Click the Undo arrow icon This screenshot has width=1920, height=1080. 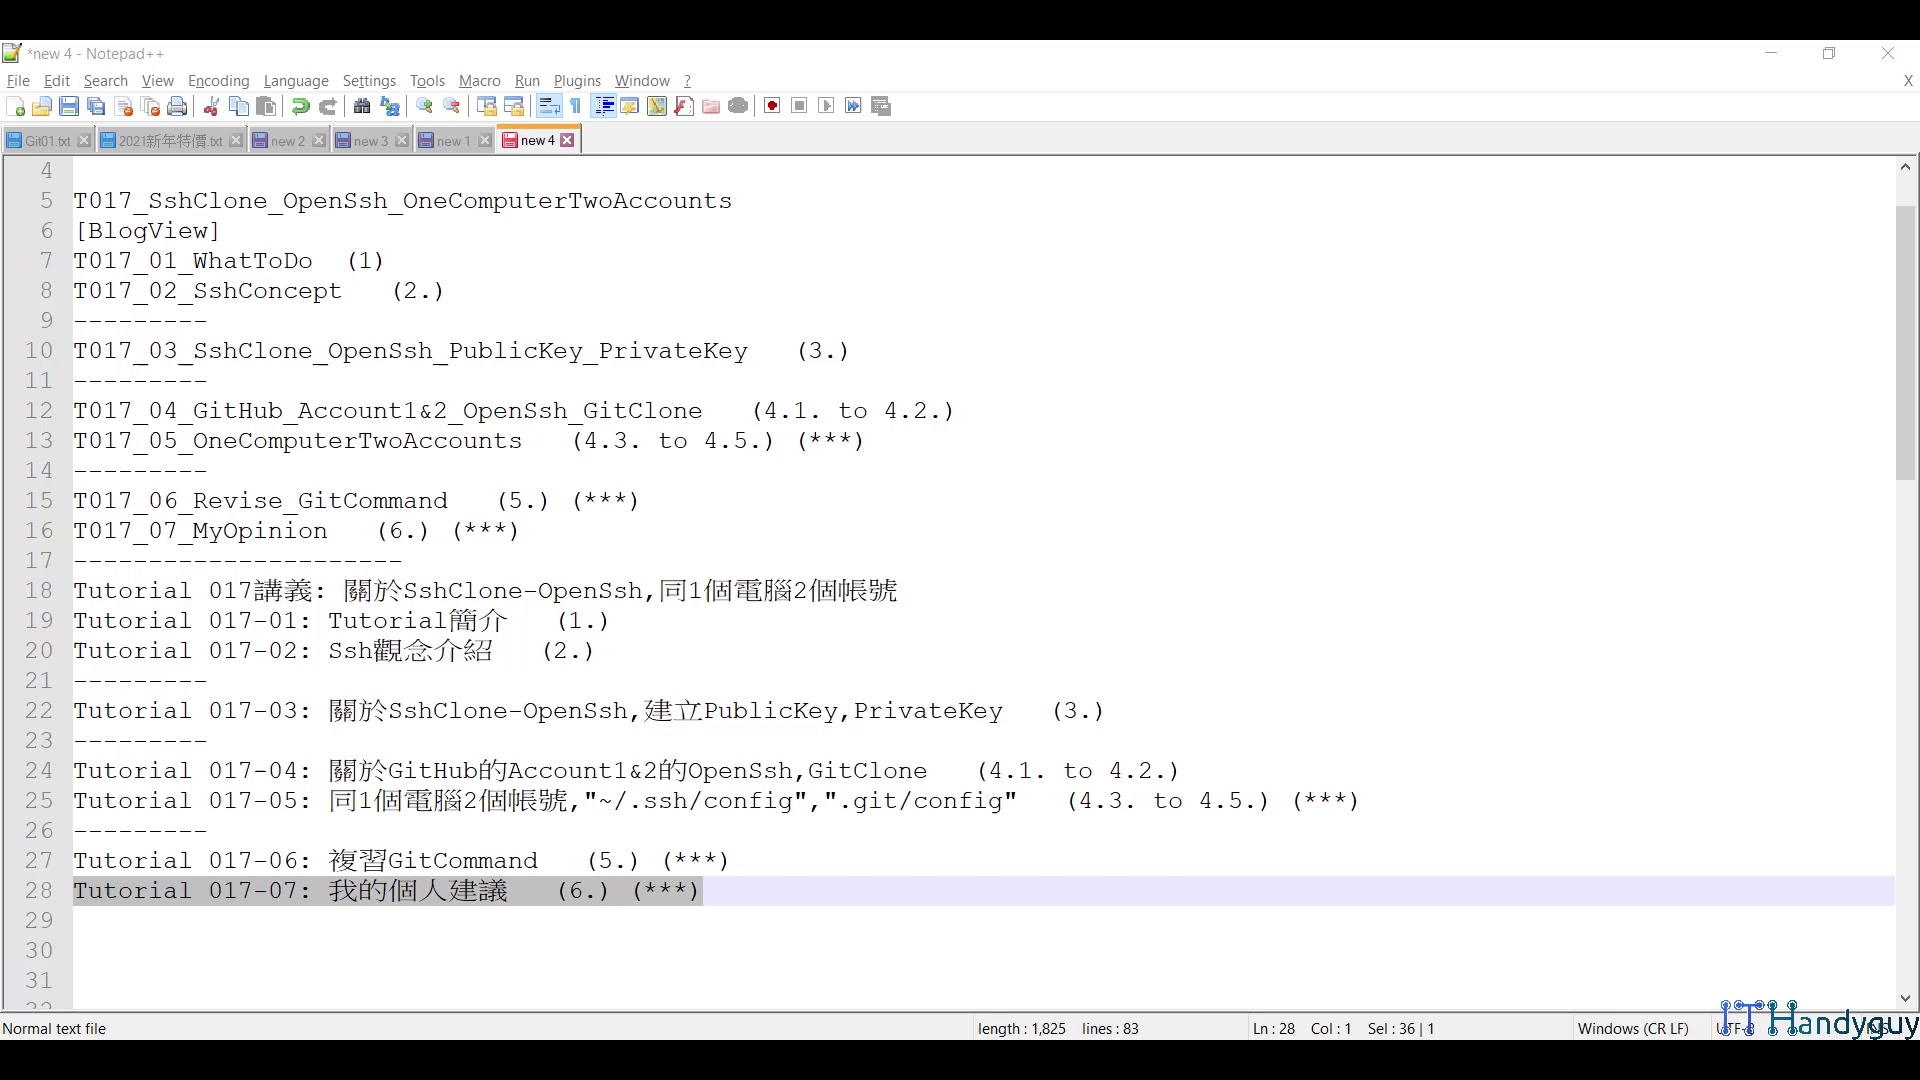click(300, 106)
